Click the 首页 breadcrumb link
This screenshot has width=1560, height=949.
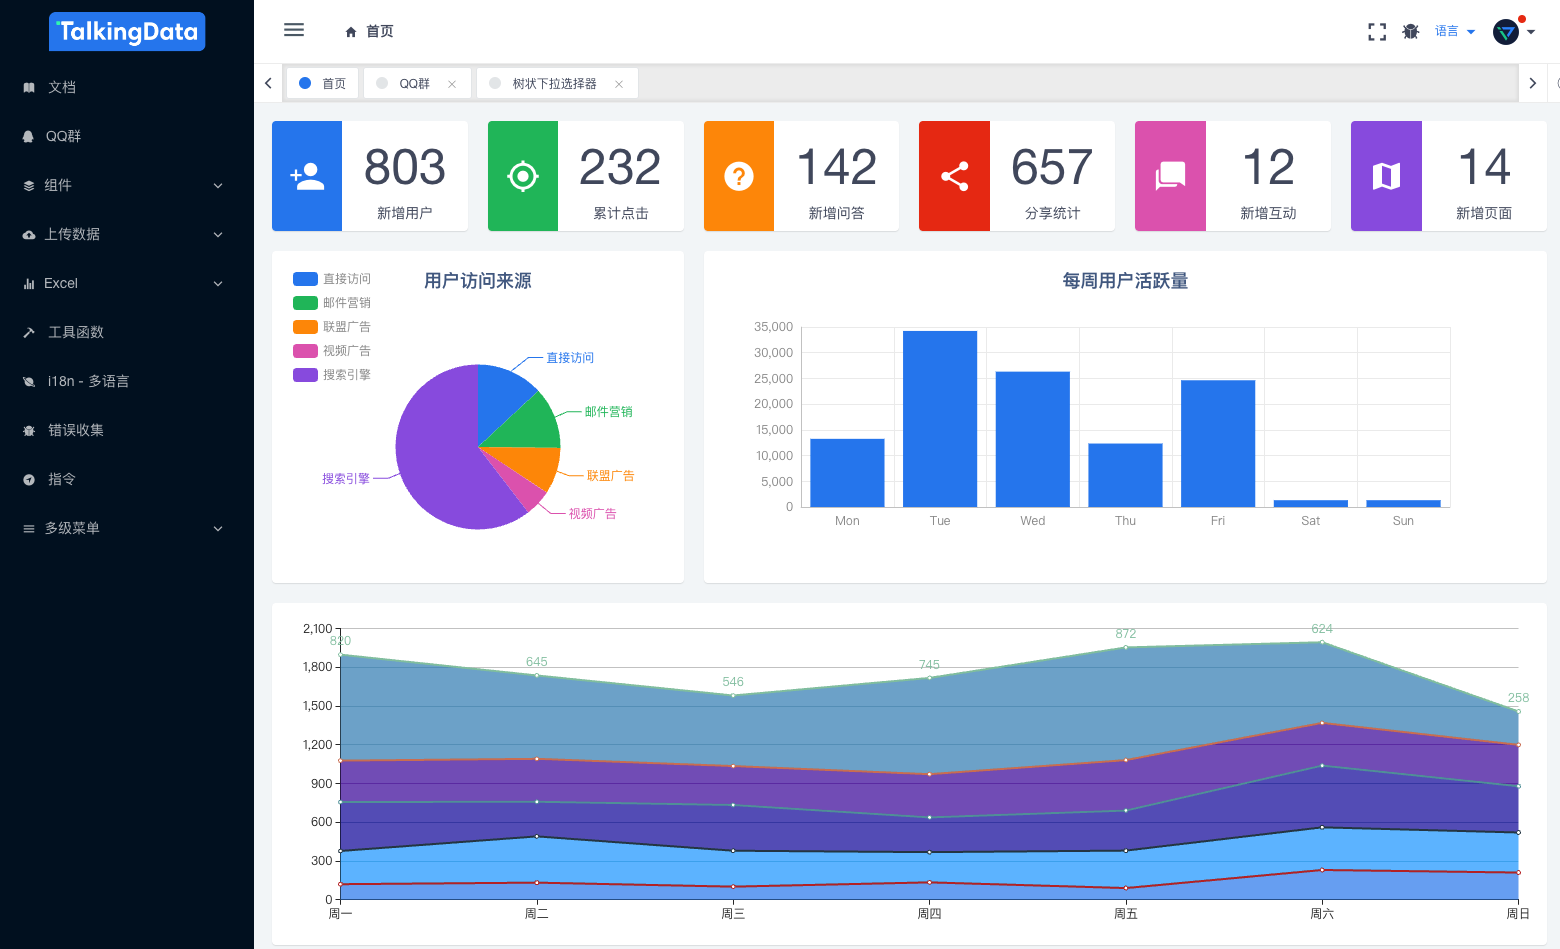(x=380, y=32)
